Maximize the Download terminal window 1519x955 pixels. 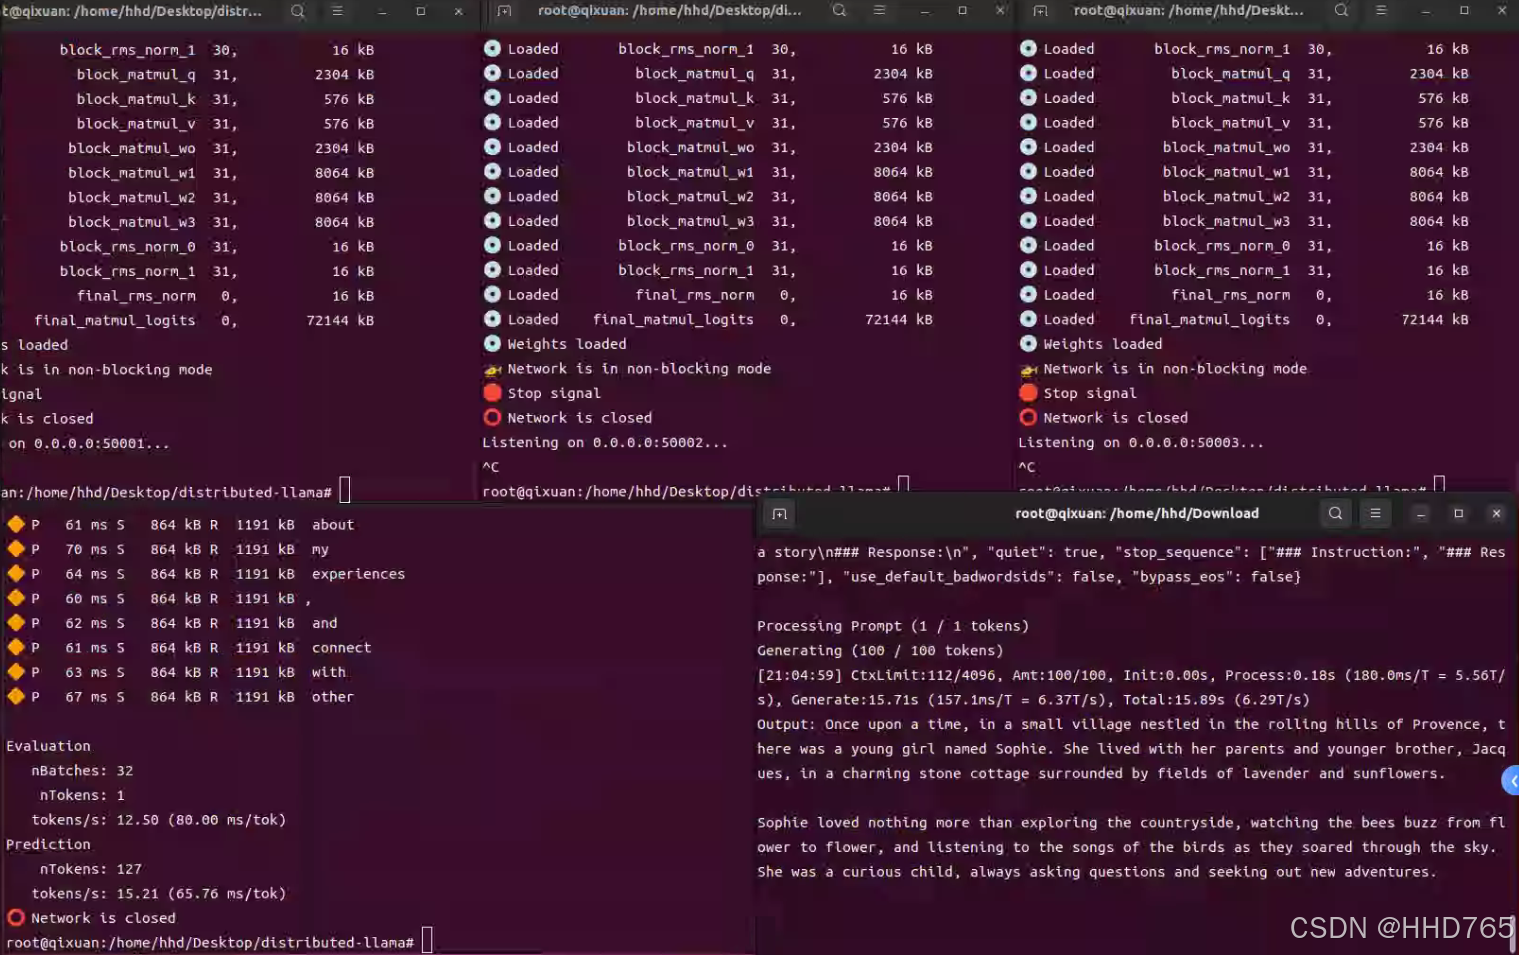click(x=1458, y=514)
